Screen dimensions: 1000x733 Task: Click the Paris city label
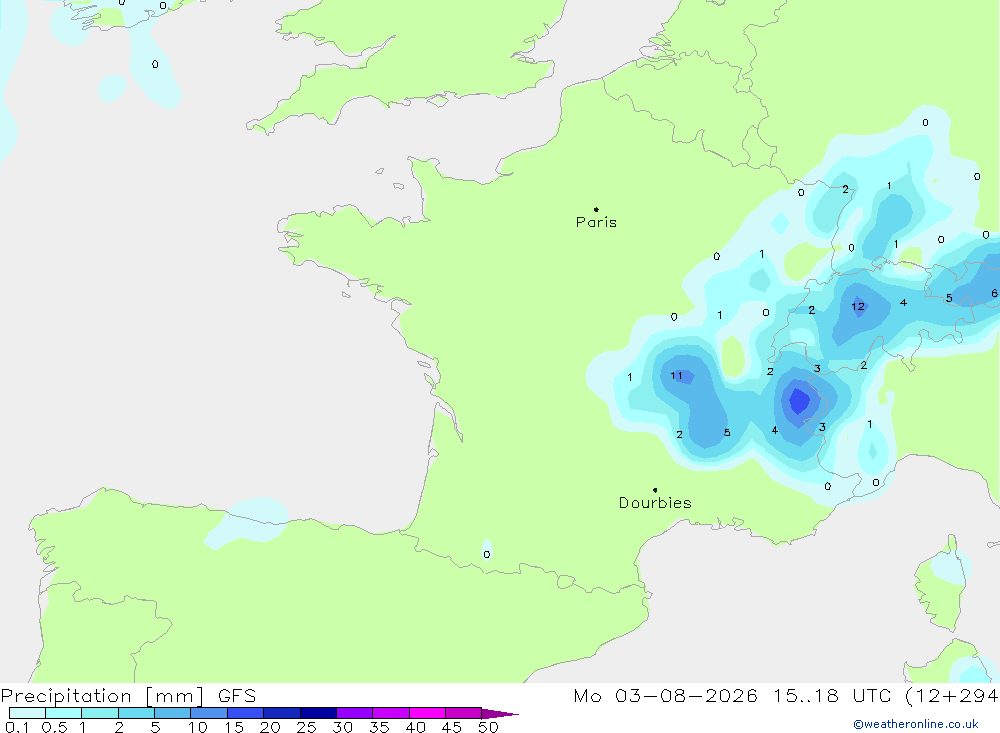(596, 222)
